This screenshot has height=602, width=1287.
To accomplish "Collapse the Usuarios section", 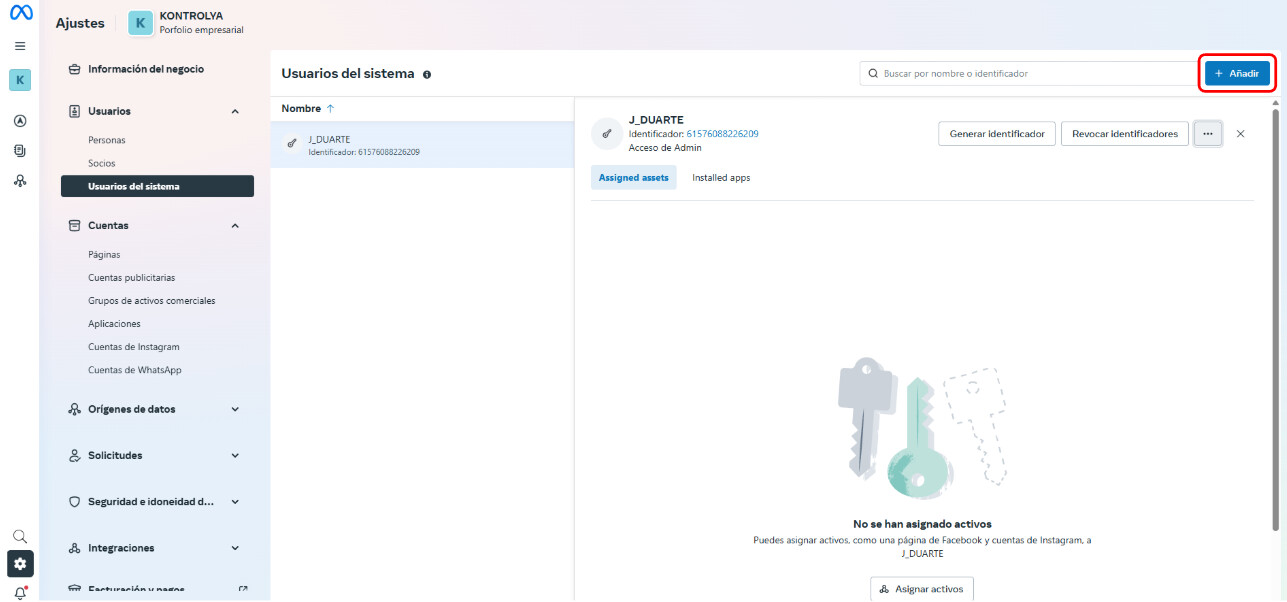I will [235, 111].
